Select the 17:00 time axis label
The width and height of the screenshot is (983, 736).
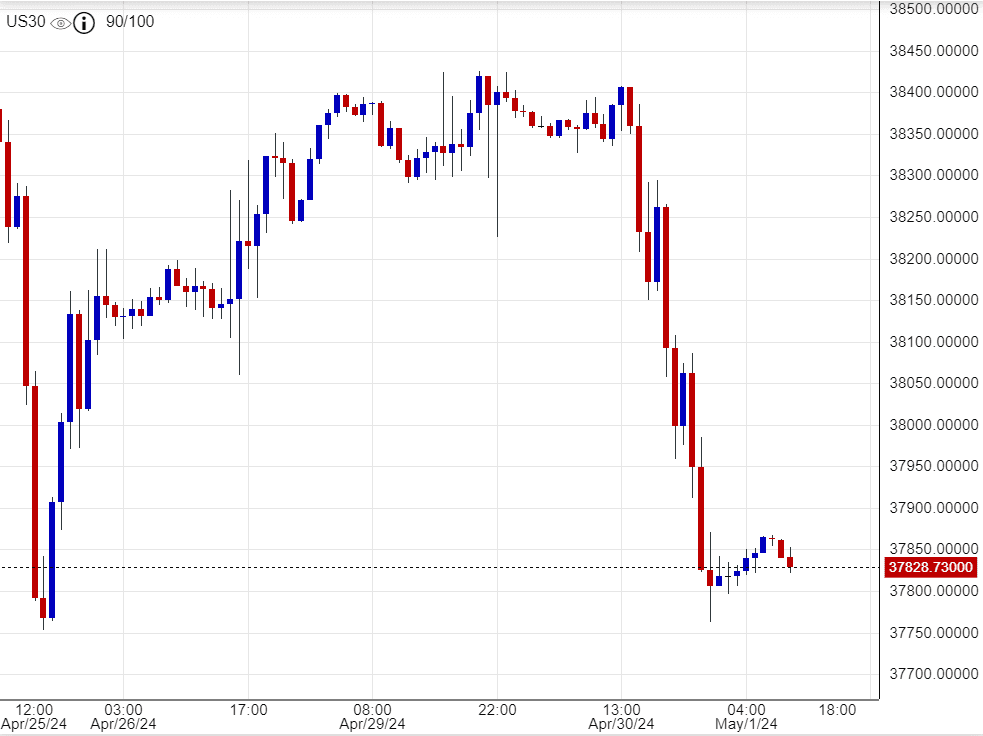(248, 710)
